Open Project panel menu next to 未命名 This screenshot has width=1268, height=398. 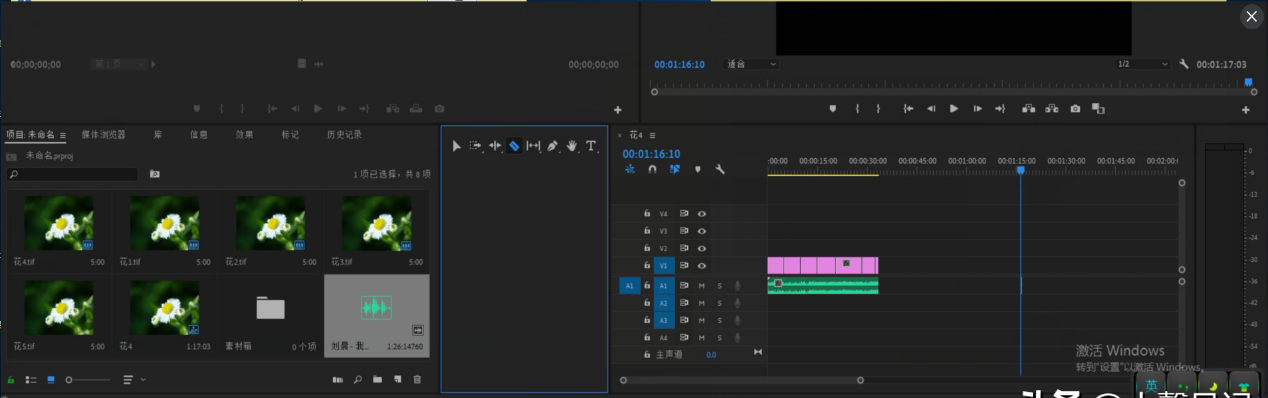[x=62, y=134]
